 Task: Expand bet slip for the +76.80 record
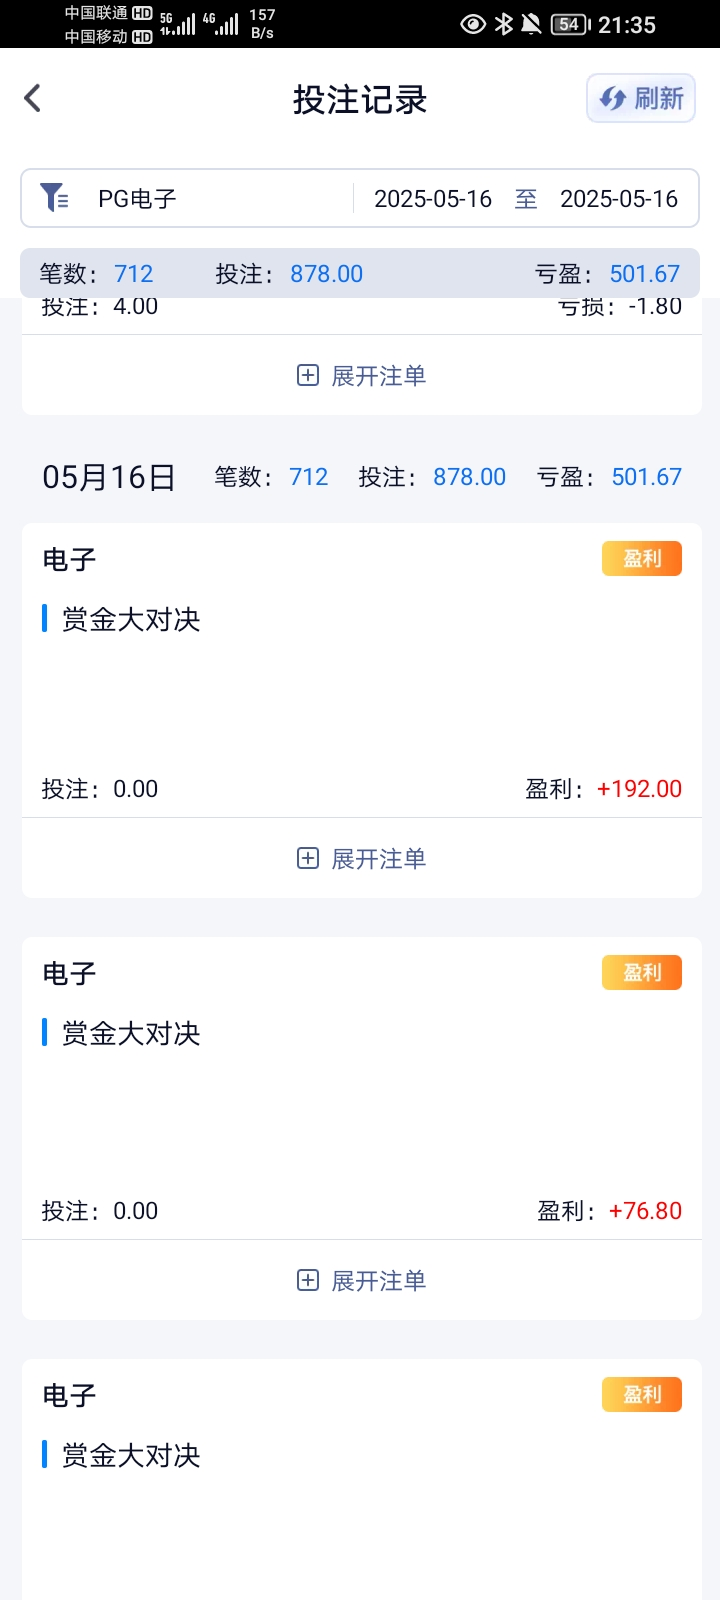362,1281
